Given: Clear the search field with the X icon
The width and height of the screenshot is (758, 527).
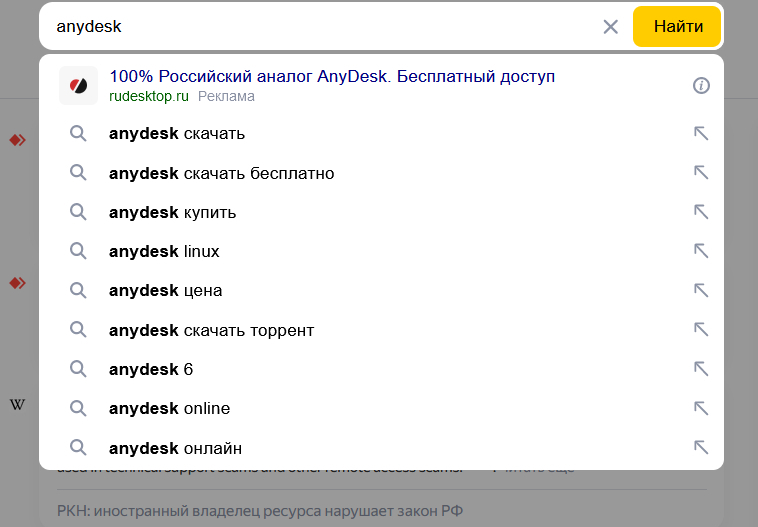Looking at the screenshot, I should [x=611, y=27].
